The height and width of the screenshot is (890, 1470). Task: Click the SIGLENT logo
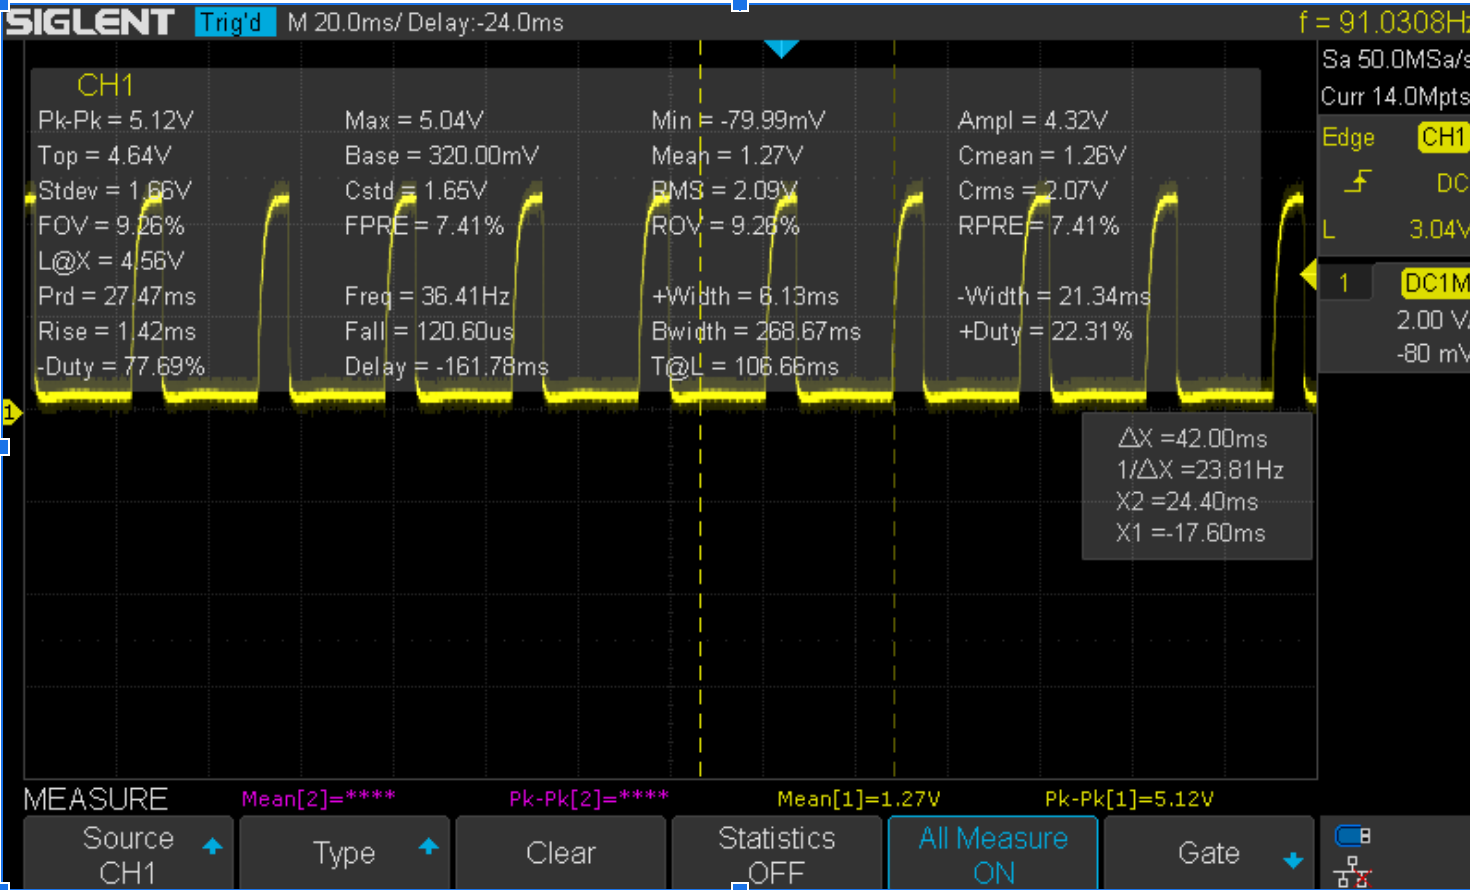pyautogui.click(x=91, y=22)
